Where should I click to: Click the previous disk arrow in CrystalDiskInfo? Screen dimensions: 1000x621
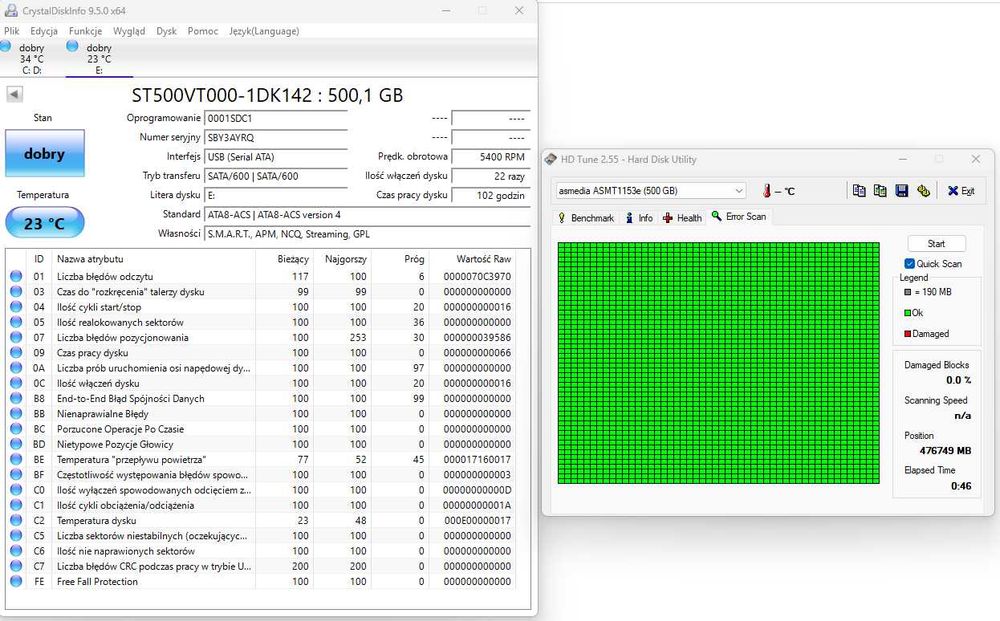(14, 94)
